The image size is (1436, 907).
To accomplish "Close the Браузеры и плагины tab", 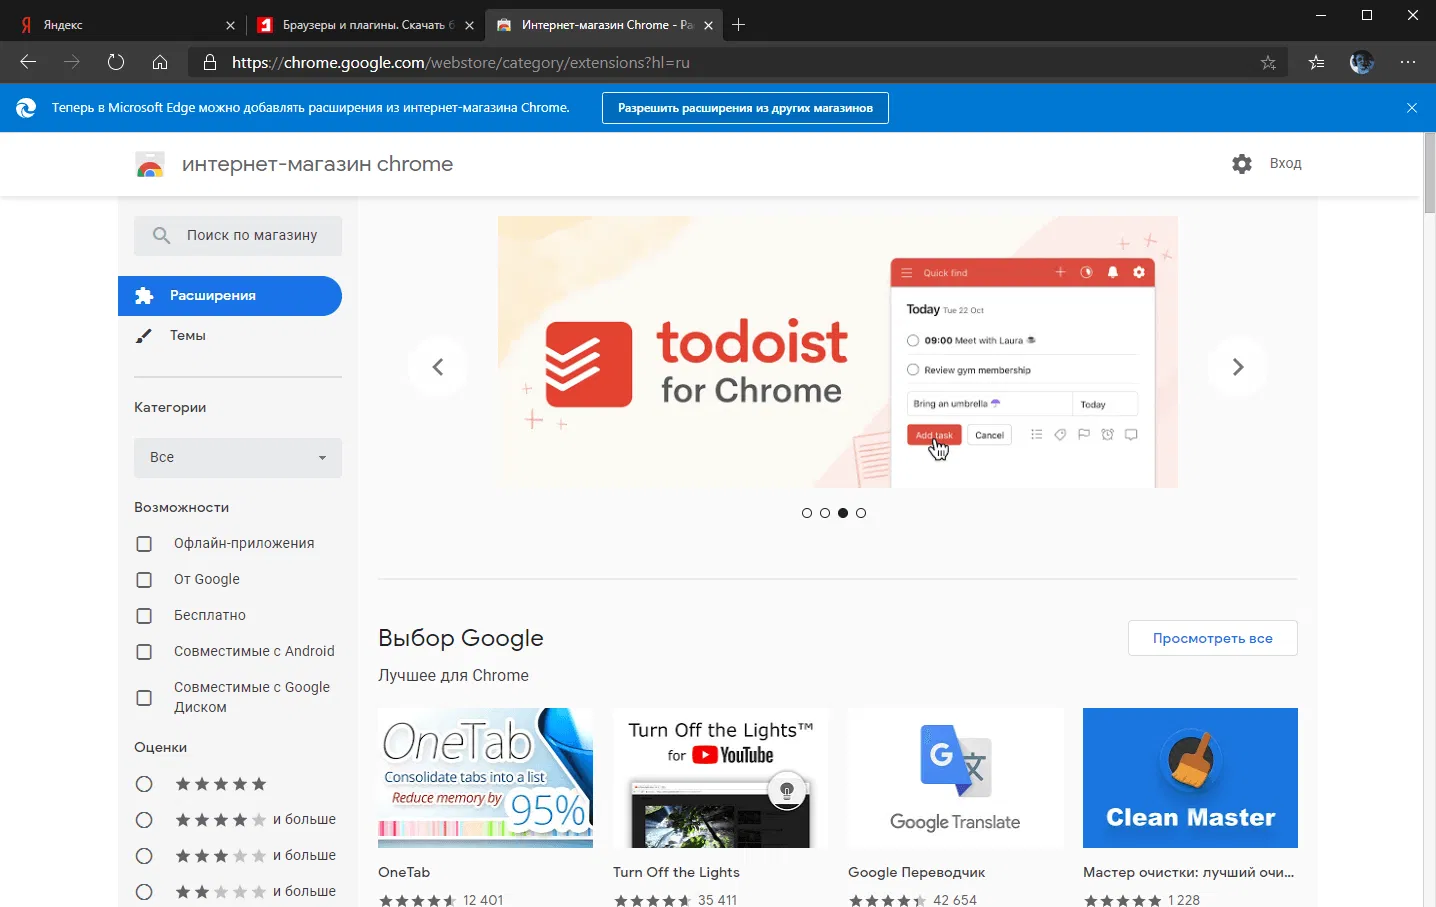I will (469, 25).
